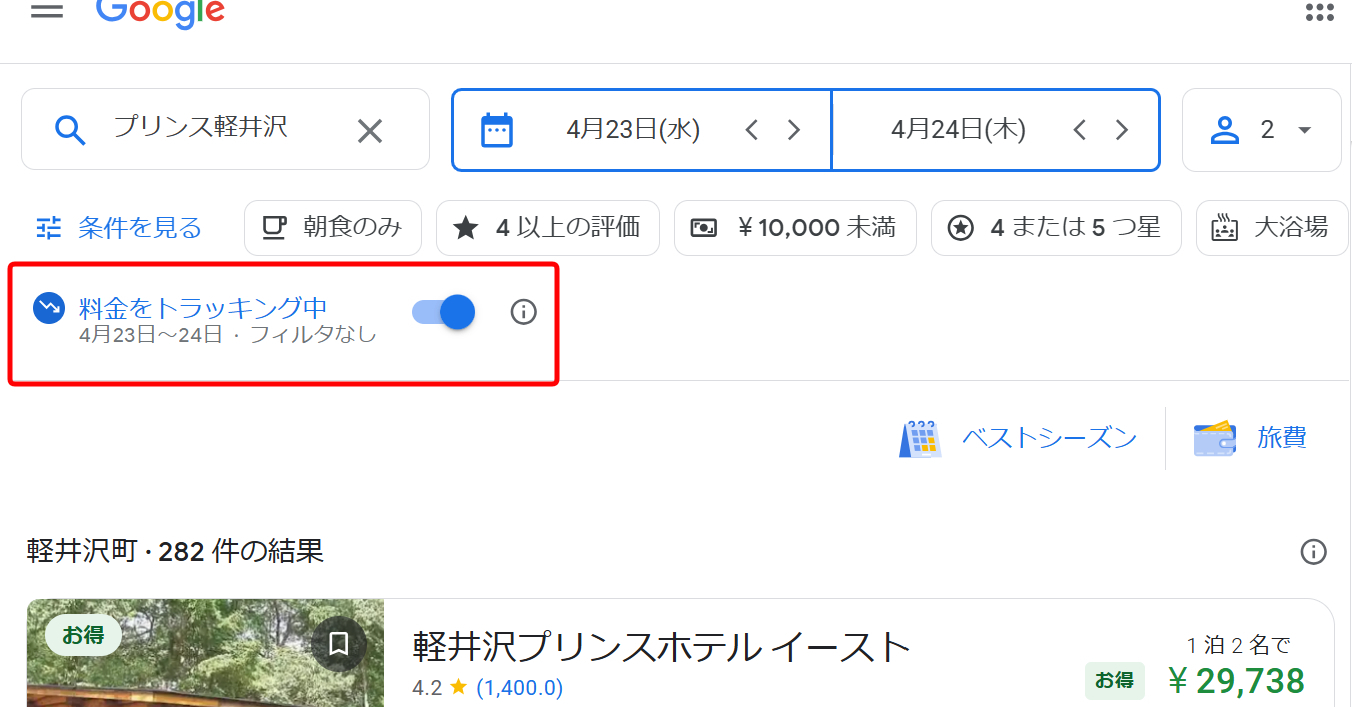Open 条件を見る filter options

(120, 228)
